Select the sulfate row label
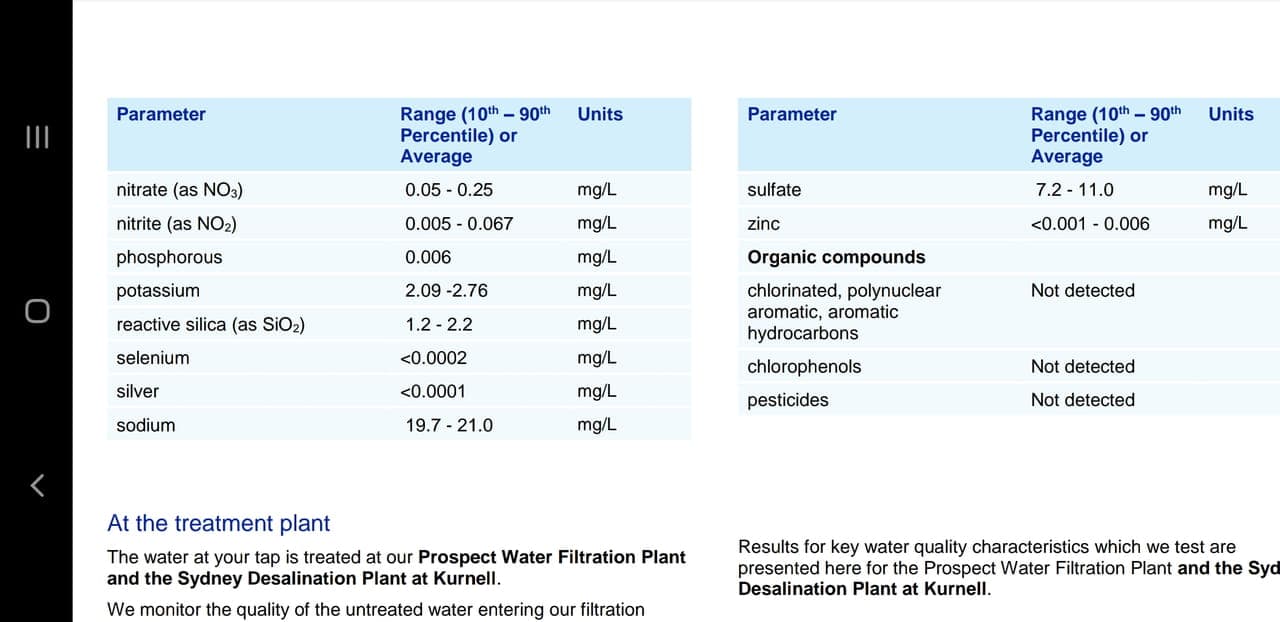This screenshot has height=622, width=1280. tap(774, 190)
